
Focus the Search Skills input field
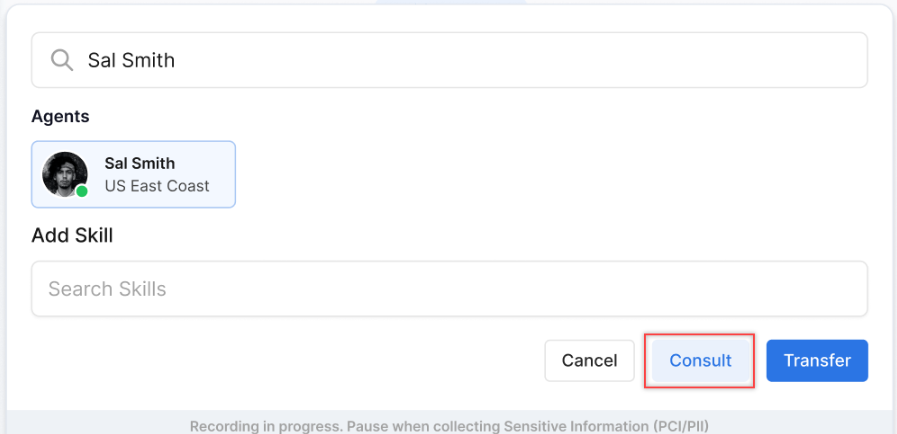(x=450, y=289)
